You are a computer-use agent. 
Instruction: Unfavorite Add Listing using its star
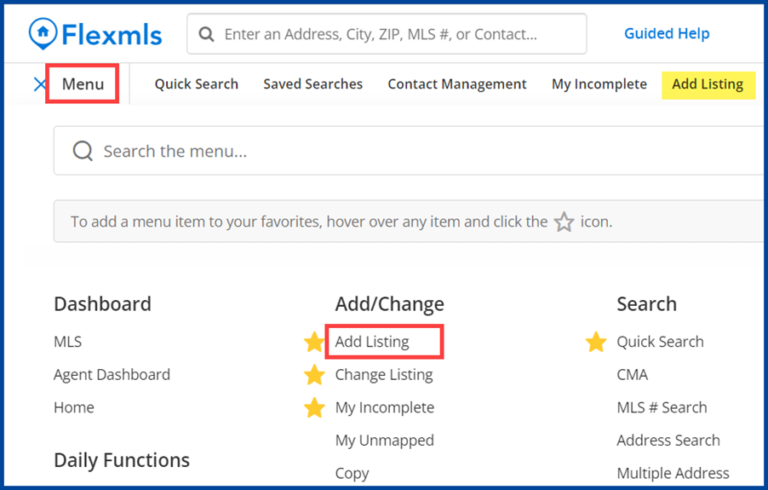314,342
